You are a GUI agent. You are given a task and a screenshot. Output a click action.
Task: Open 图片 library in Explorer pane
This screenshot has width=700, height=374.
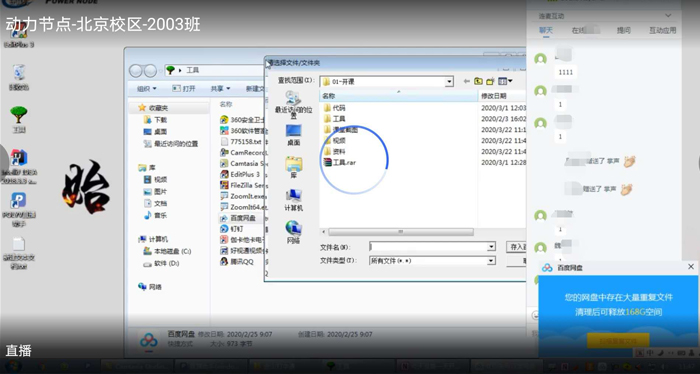coord(155,191)
